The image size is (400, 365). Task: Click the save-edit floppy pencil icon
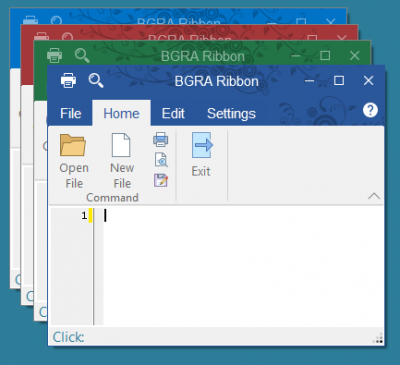pos(161,180)
